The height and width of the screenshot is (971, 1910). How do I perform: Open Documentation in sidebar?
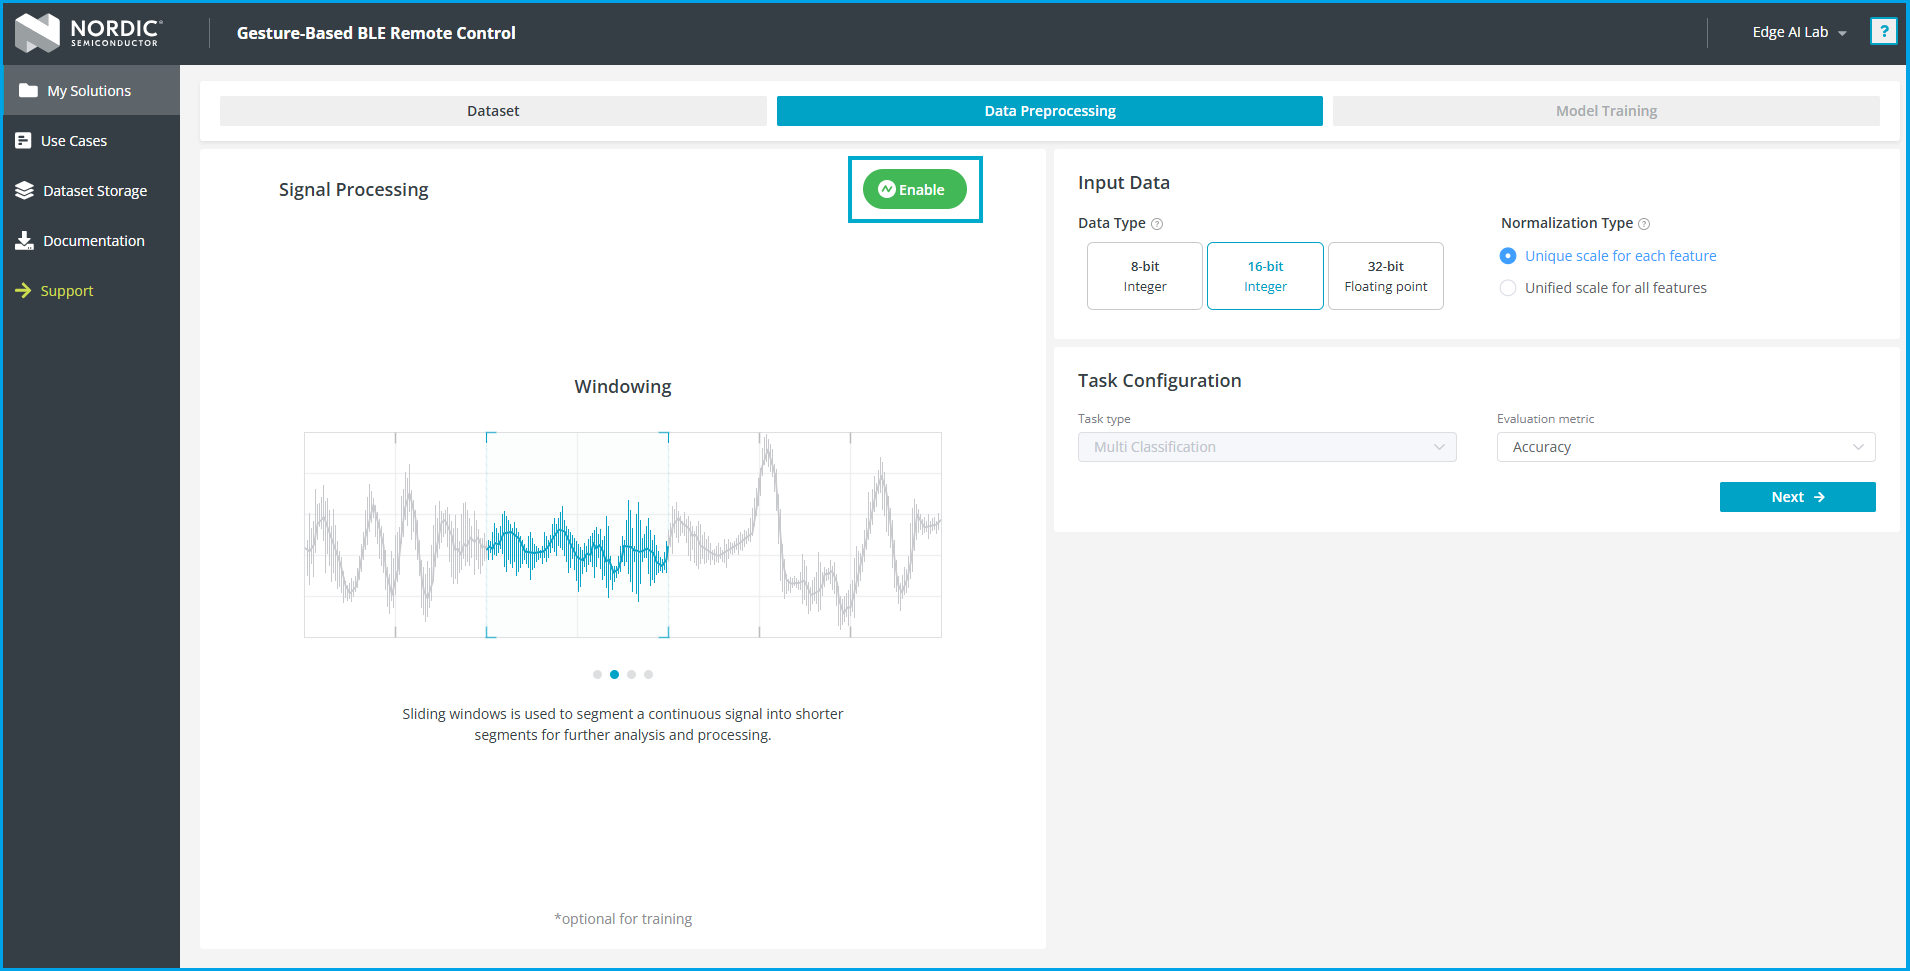(90, 241)
